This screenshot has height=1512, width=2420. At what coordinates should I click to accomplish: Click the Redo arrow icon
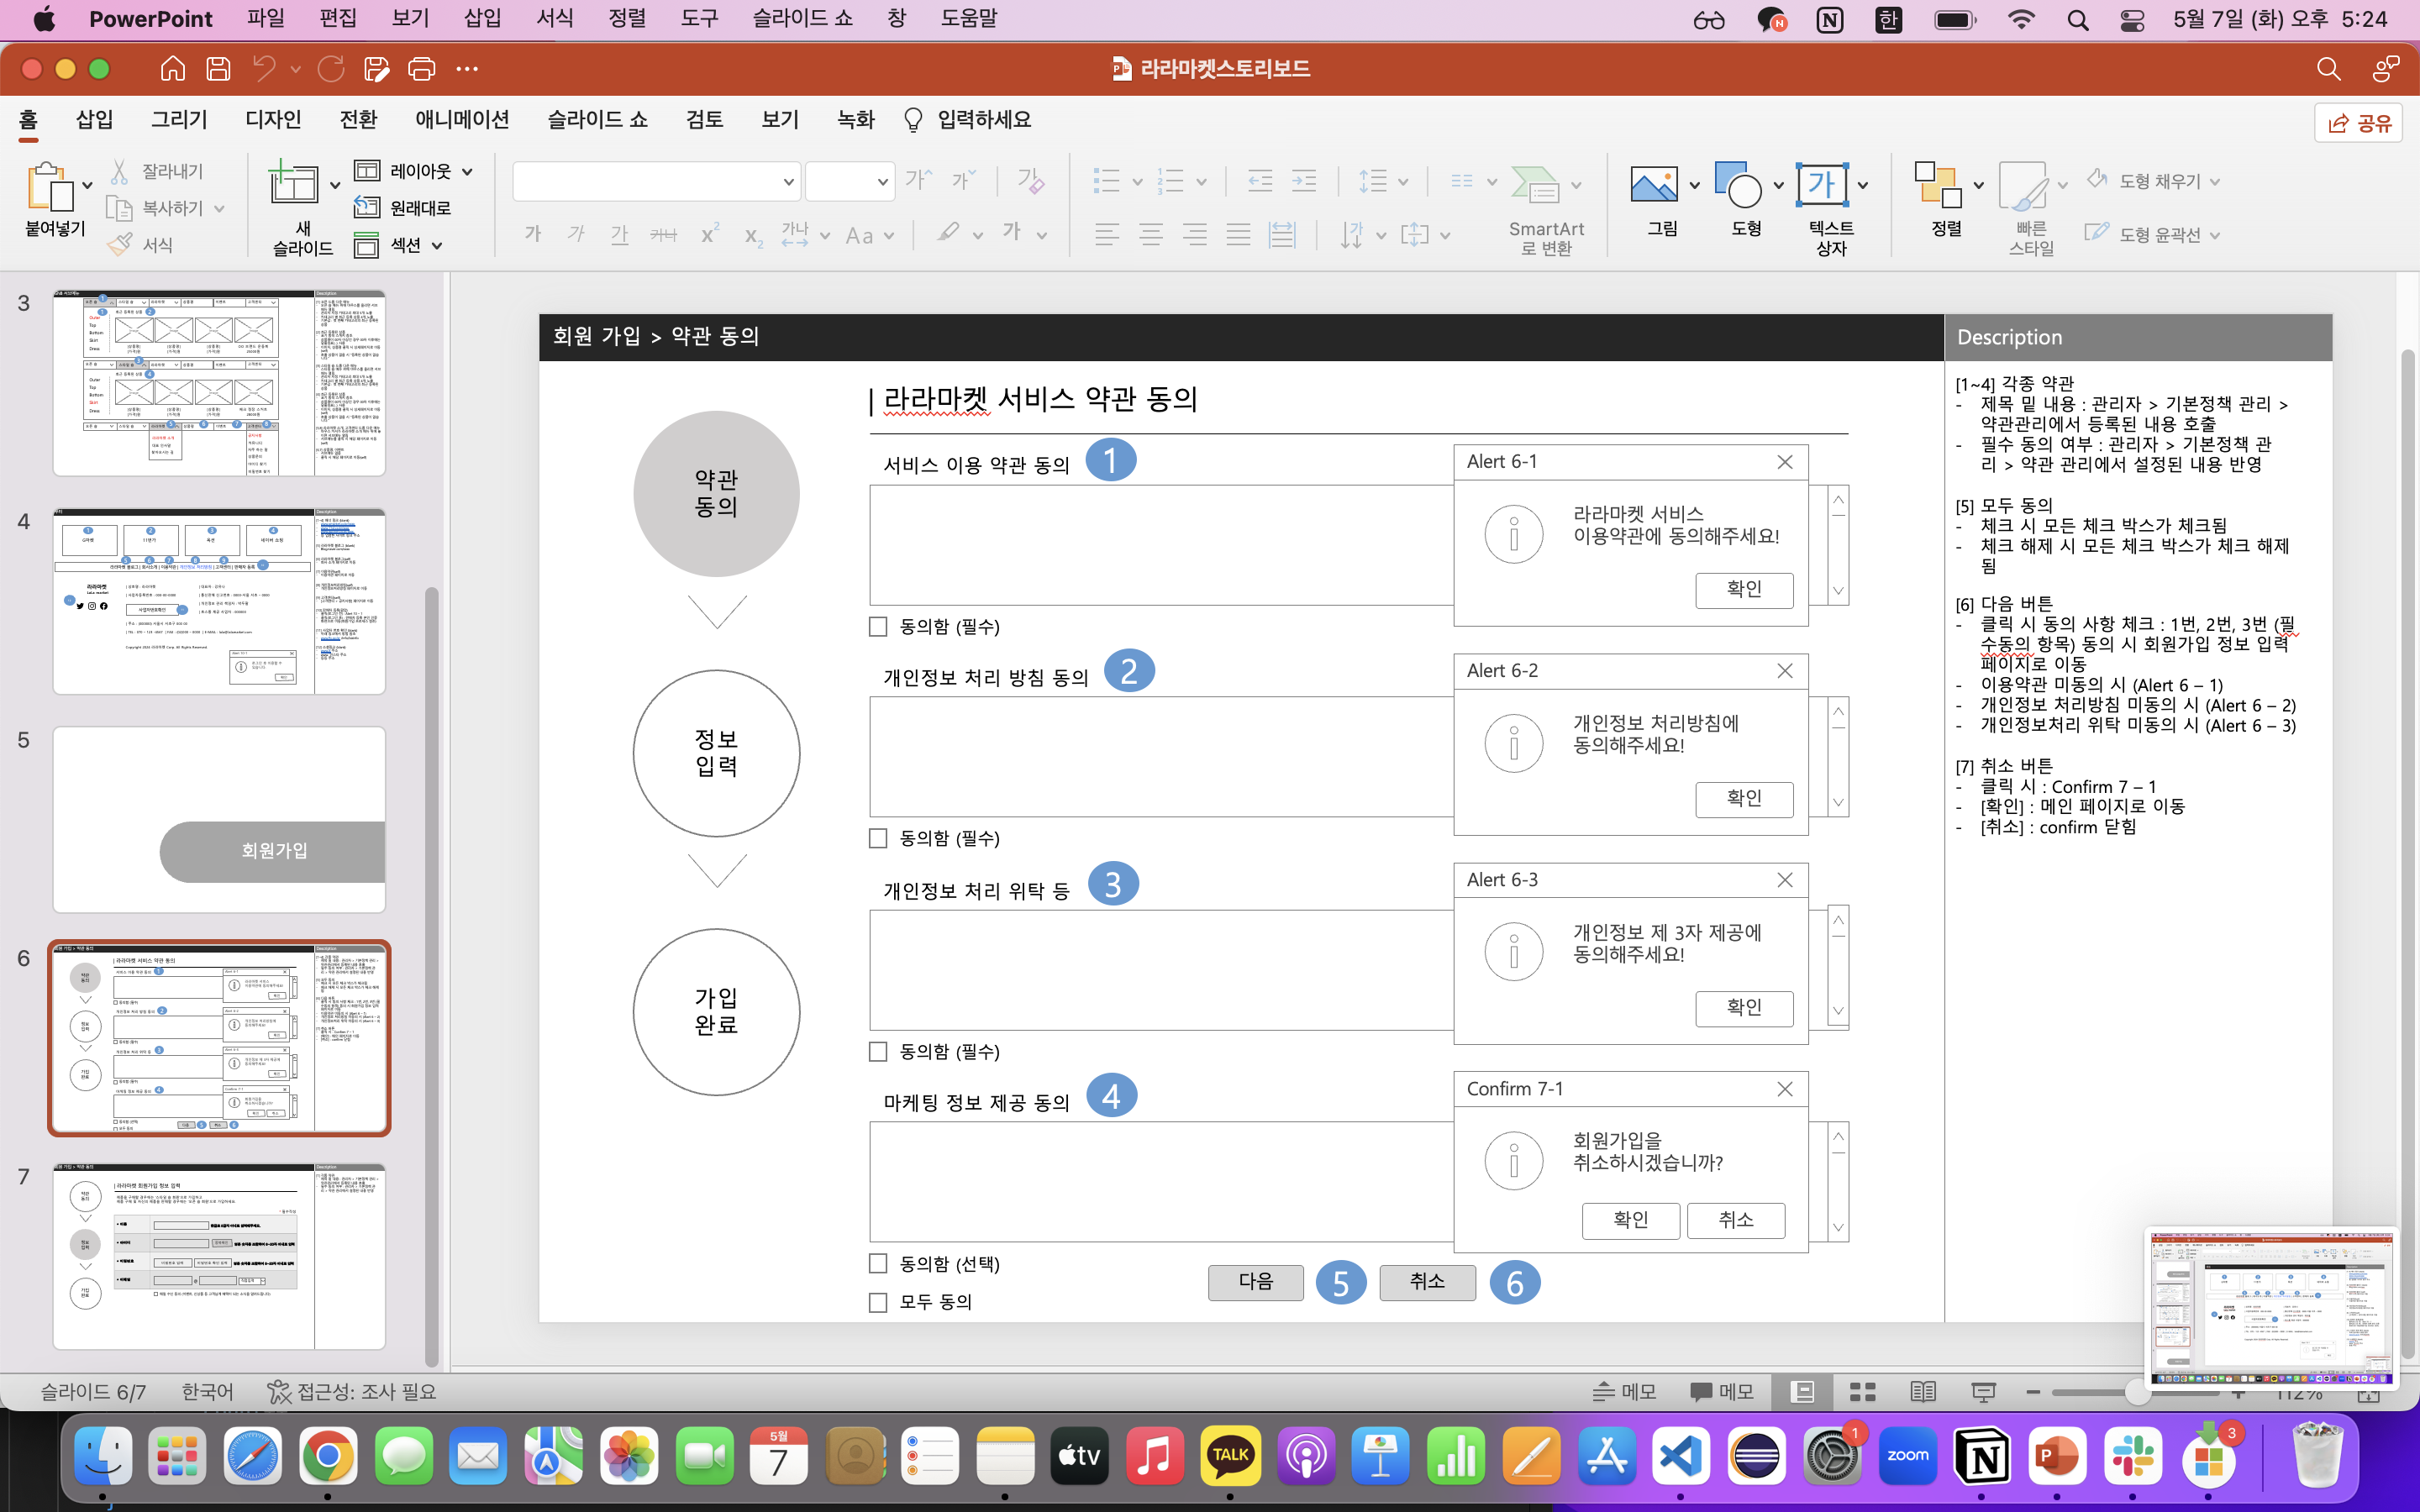click(330, 68)
